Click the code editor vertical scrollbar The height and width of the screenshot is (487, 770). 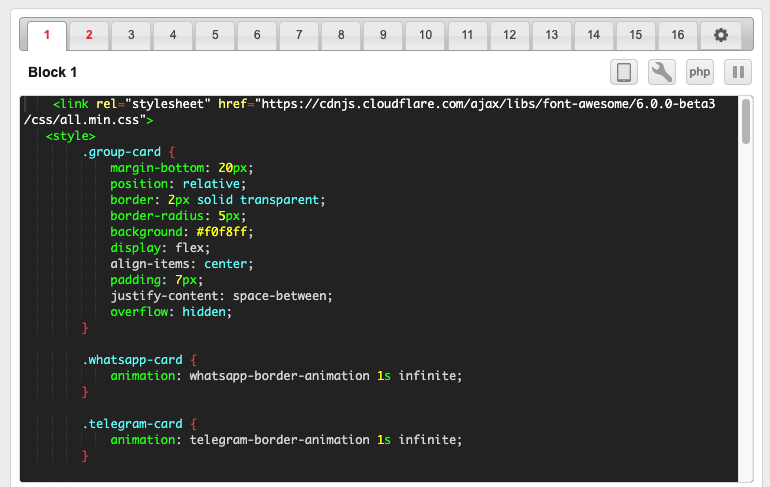[x=746, y=122]
